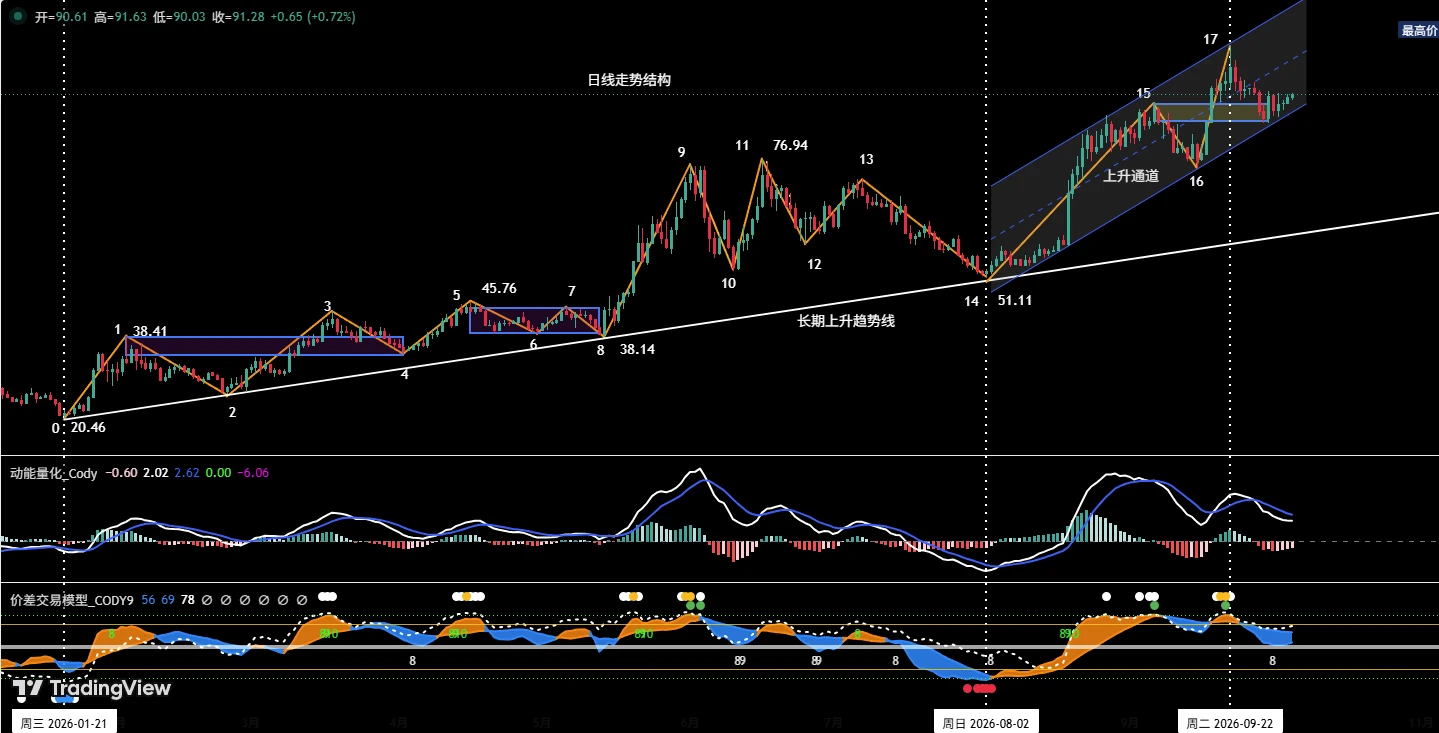
Task: Click the first ∅ value in CODY9 legend
Action: pyautogui.click(x=207, y=600)
